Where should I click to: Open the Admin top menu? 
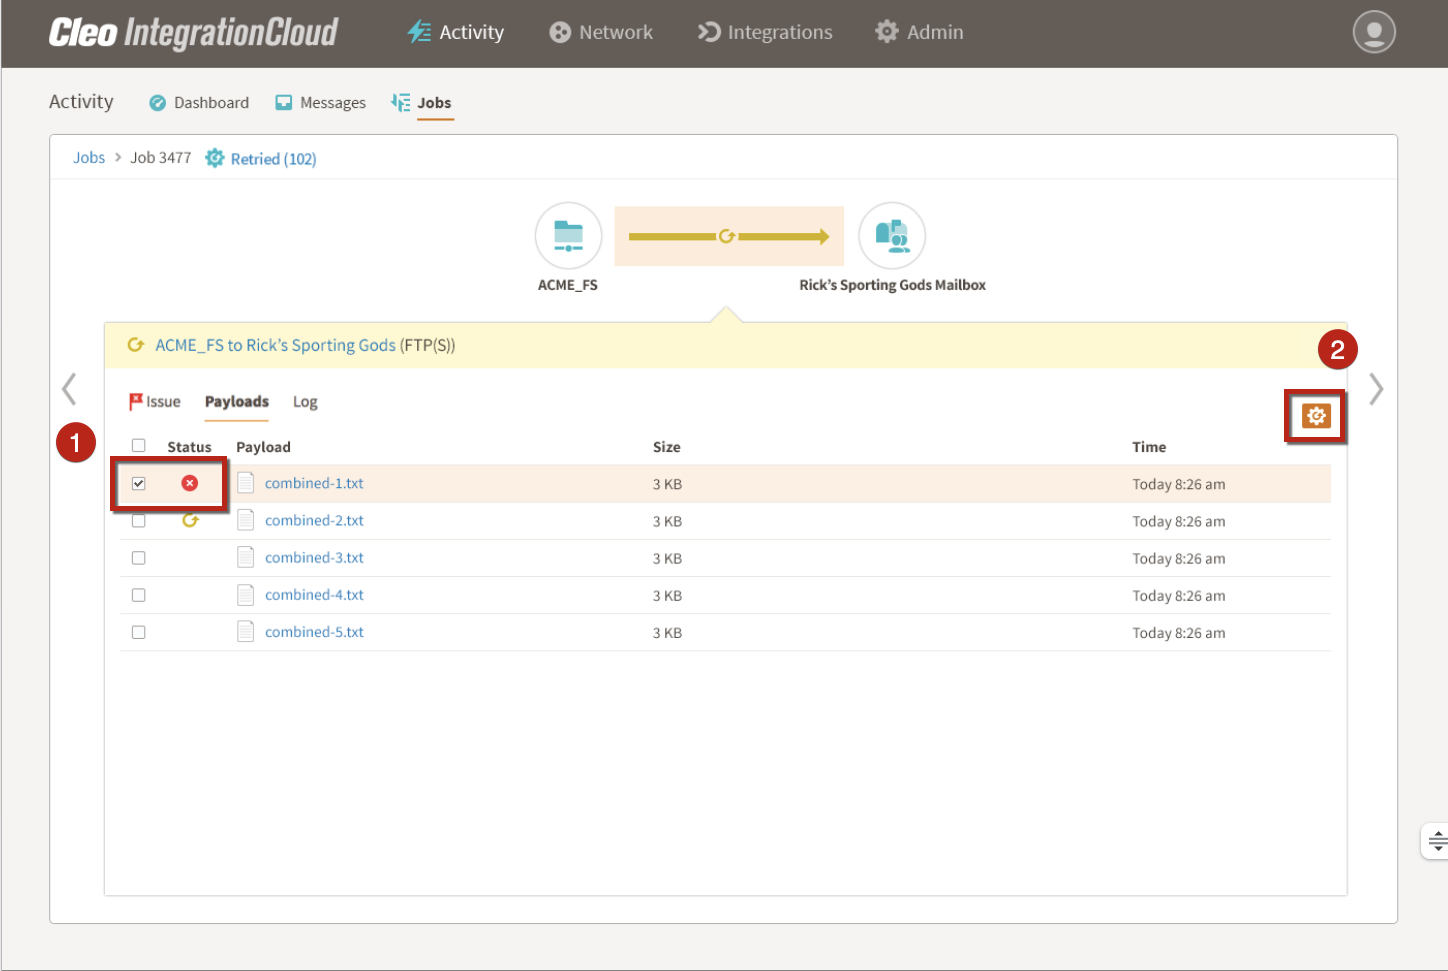click(x=919, y=32)
